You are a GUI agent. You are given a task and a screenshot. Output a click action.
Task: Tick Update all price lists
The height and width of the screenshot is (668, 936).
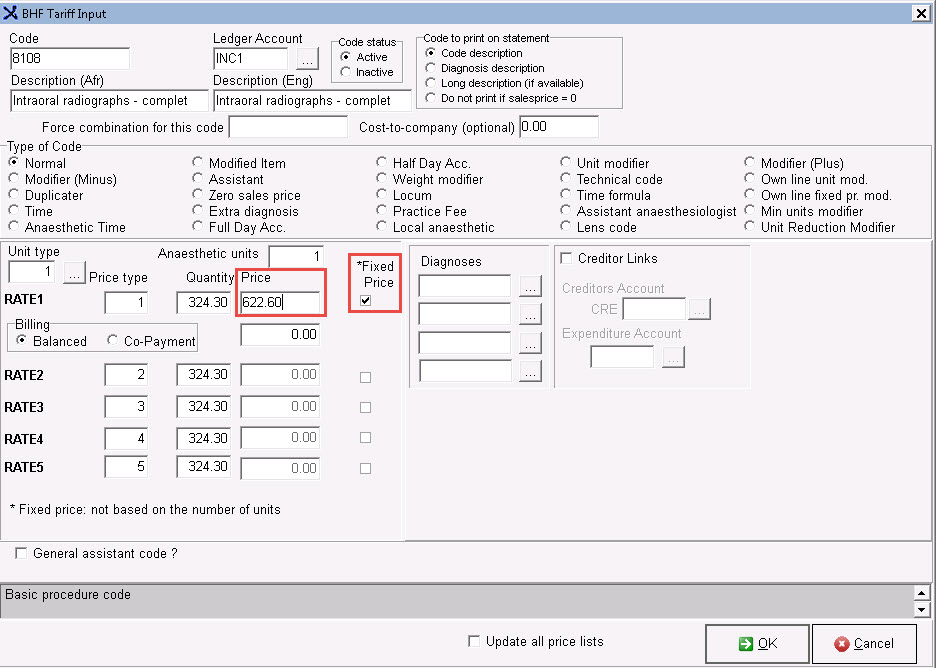point(474,641)
